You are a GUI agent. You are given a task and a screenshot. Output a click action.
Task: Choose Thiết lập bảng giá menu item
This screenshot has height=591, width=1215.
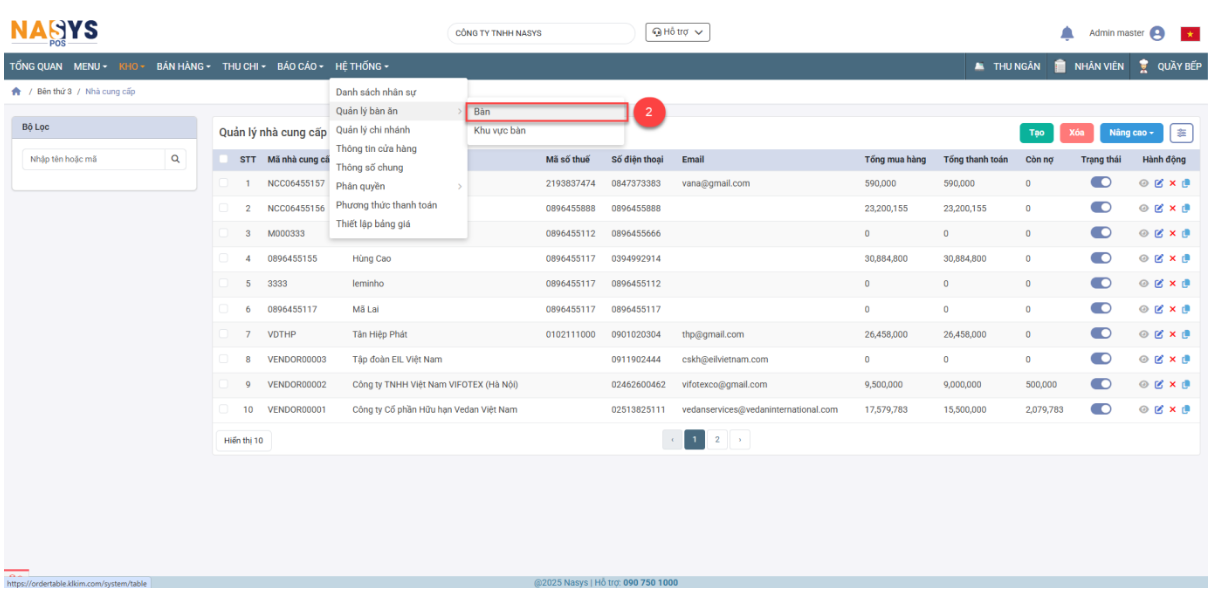(x=373, y=224)
